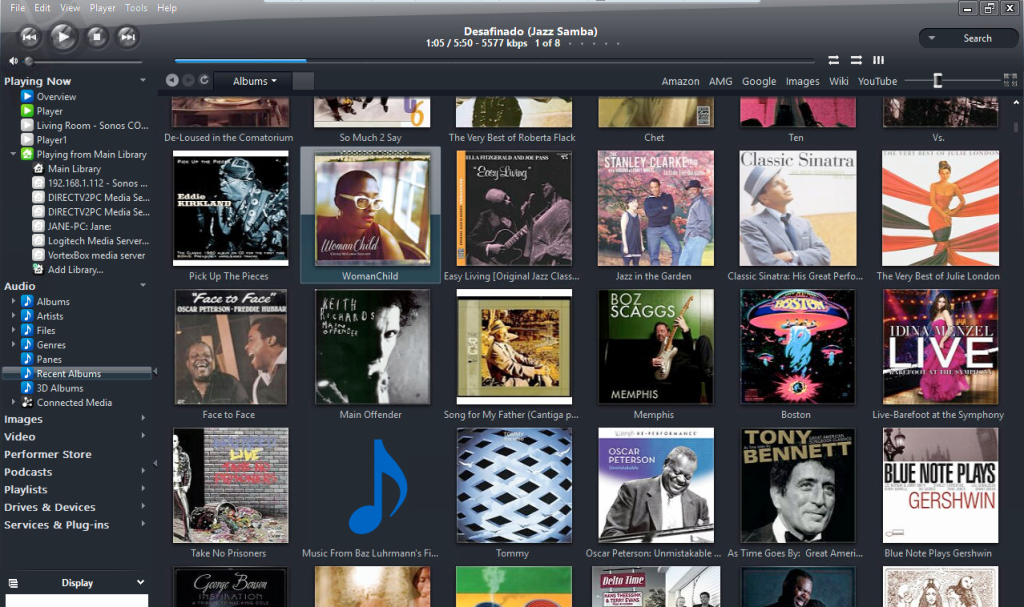Image resolution: width=1024 pixels, height=607 pixels.
Task: Click the thumbnail grid size icon
Action: pos(1010,80)
